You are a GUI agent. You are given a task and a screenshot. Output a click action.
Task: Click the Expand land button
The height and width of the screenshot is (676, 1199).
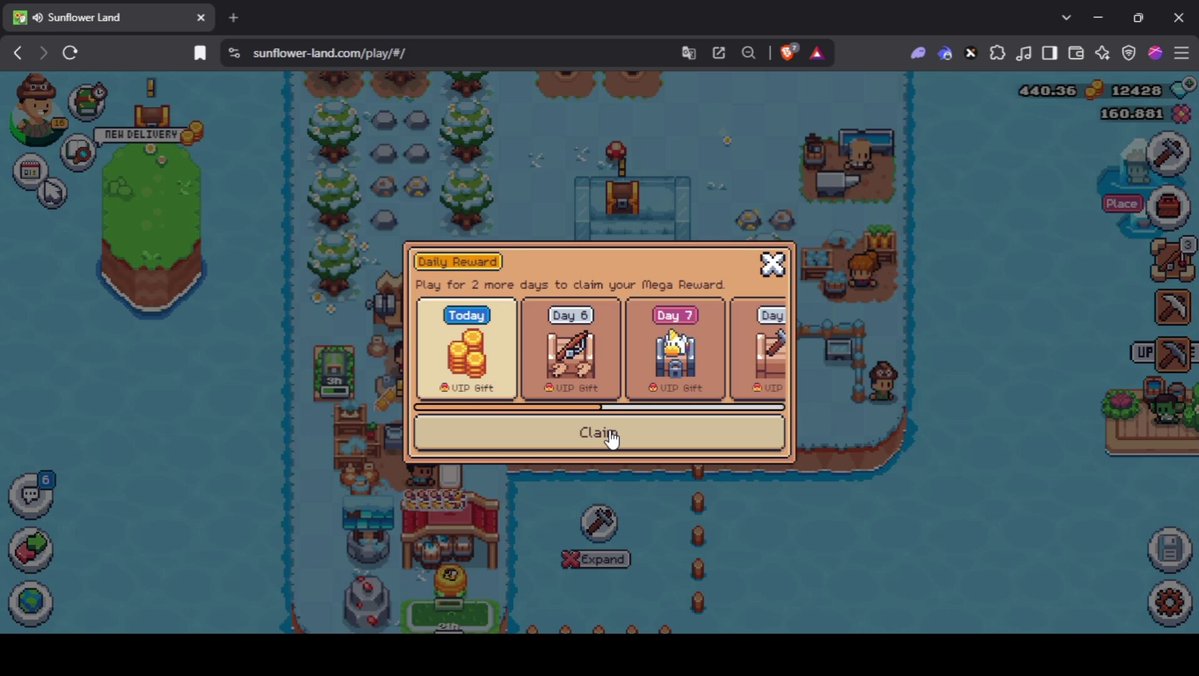pyautogui.click(x=596, y=559)
